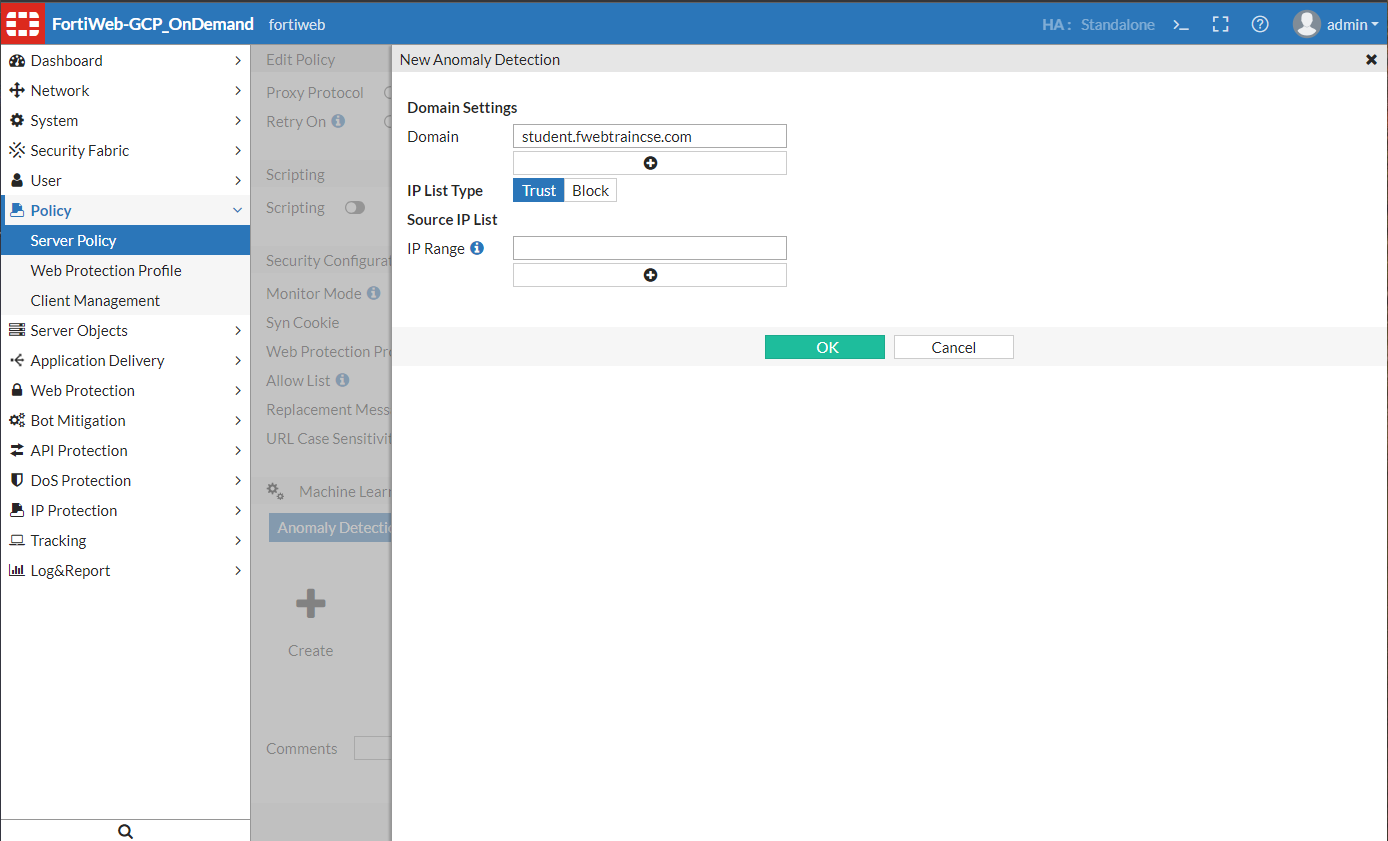Click the Domain input field

pyautogui.click(x=650, y=136)
